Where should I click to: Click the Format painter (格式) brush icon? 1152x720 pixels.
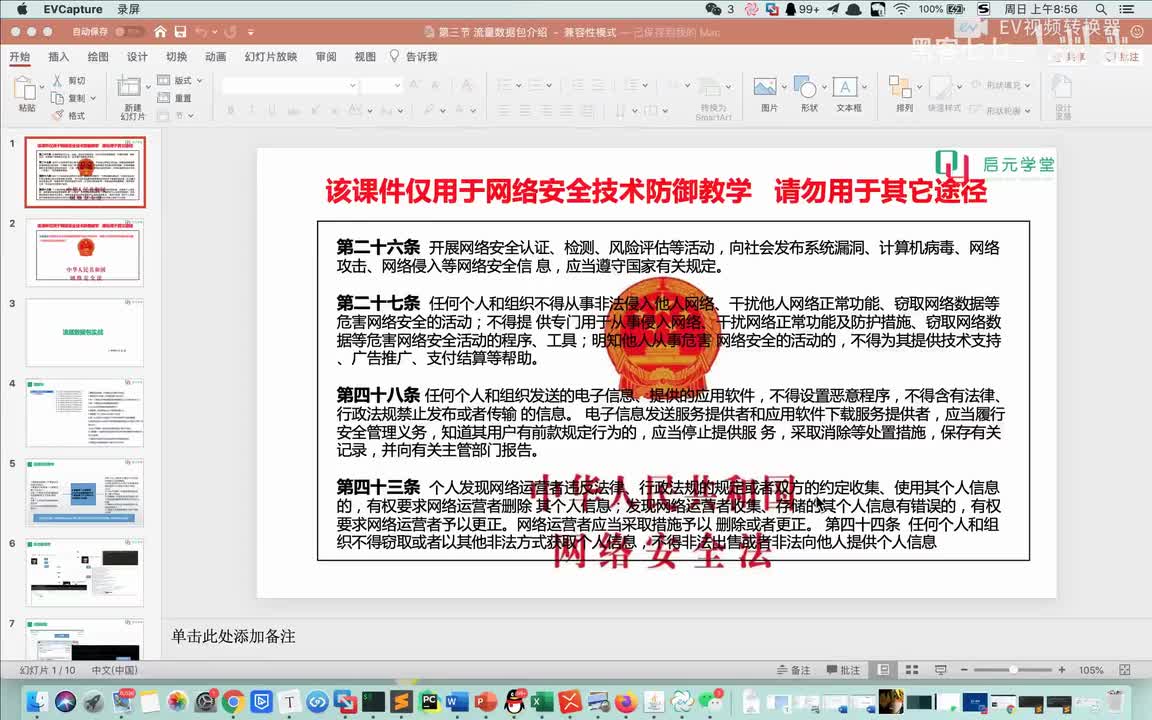tap(57, 115)
